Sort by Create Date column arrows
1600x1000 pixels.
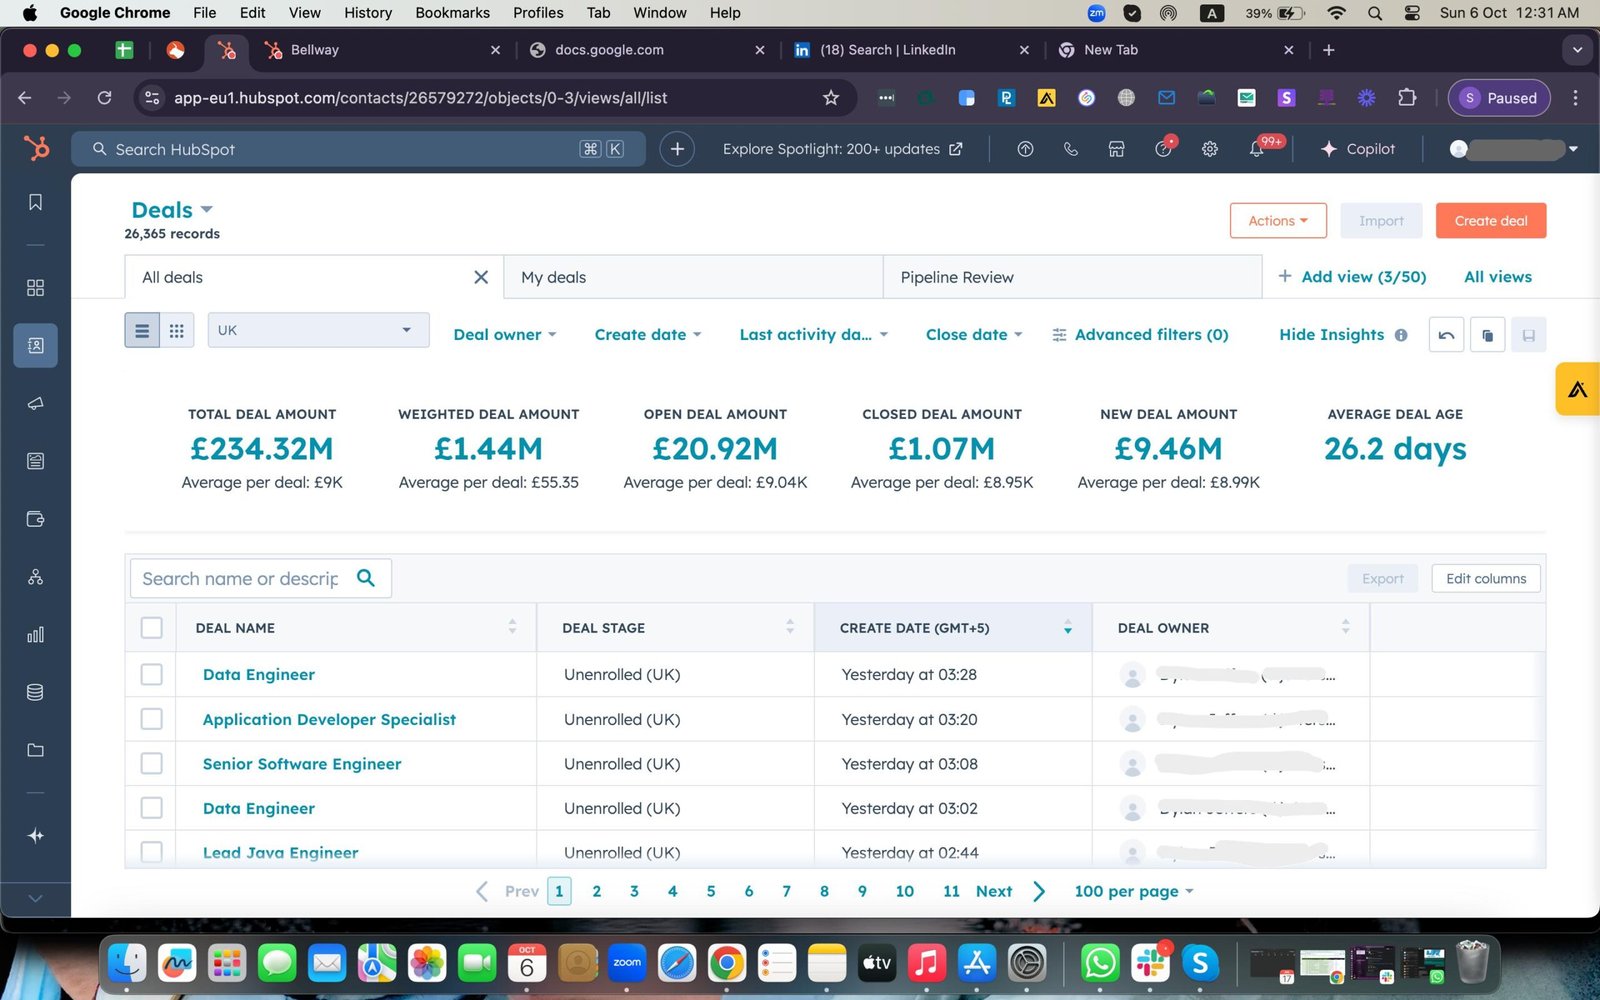tap(1068, 628)
